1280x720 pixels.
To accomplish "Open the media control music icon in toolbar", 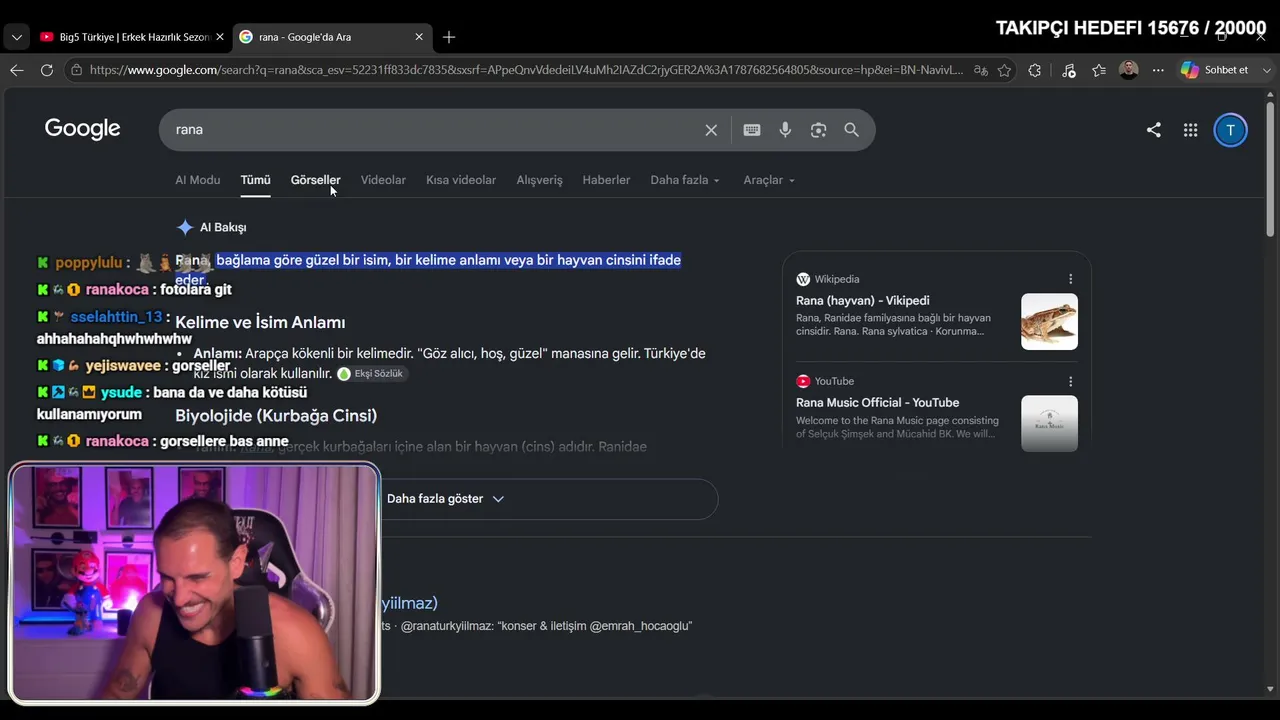I will click(x=1068, y=70).
